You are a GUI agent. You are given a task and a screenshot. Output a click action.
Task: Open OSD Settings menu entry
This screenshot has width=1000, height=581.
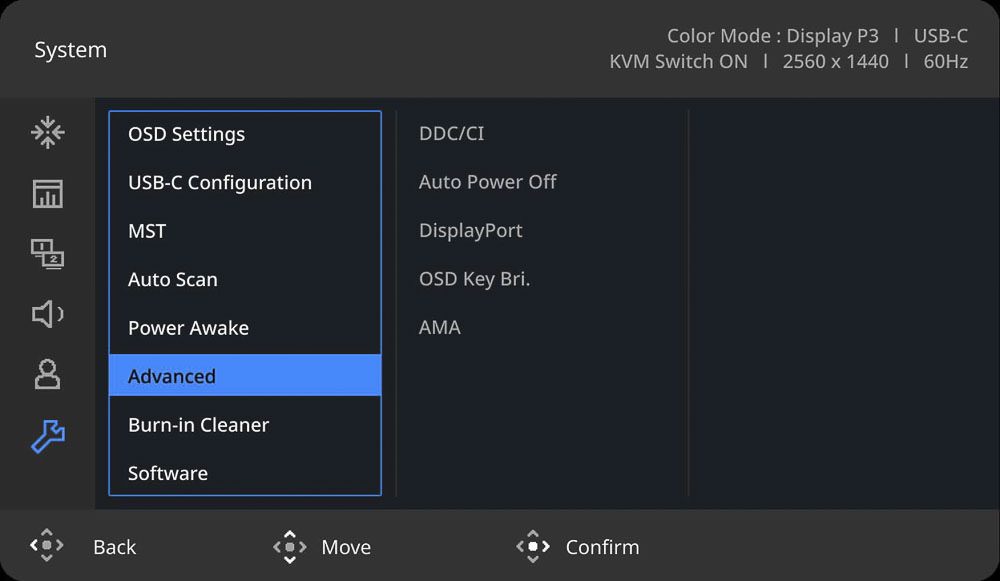(245, 134)
